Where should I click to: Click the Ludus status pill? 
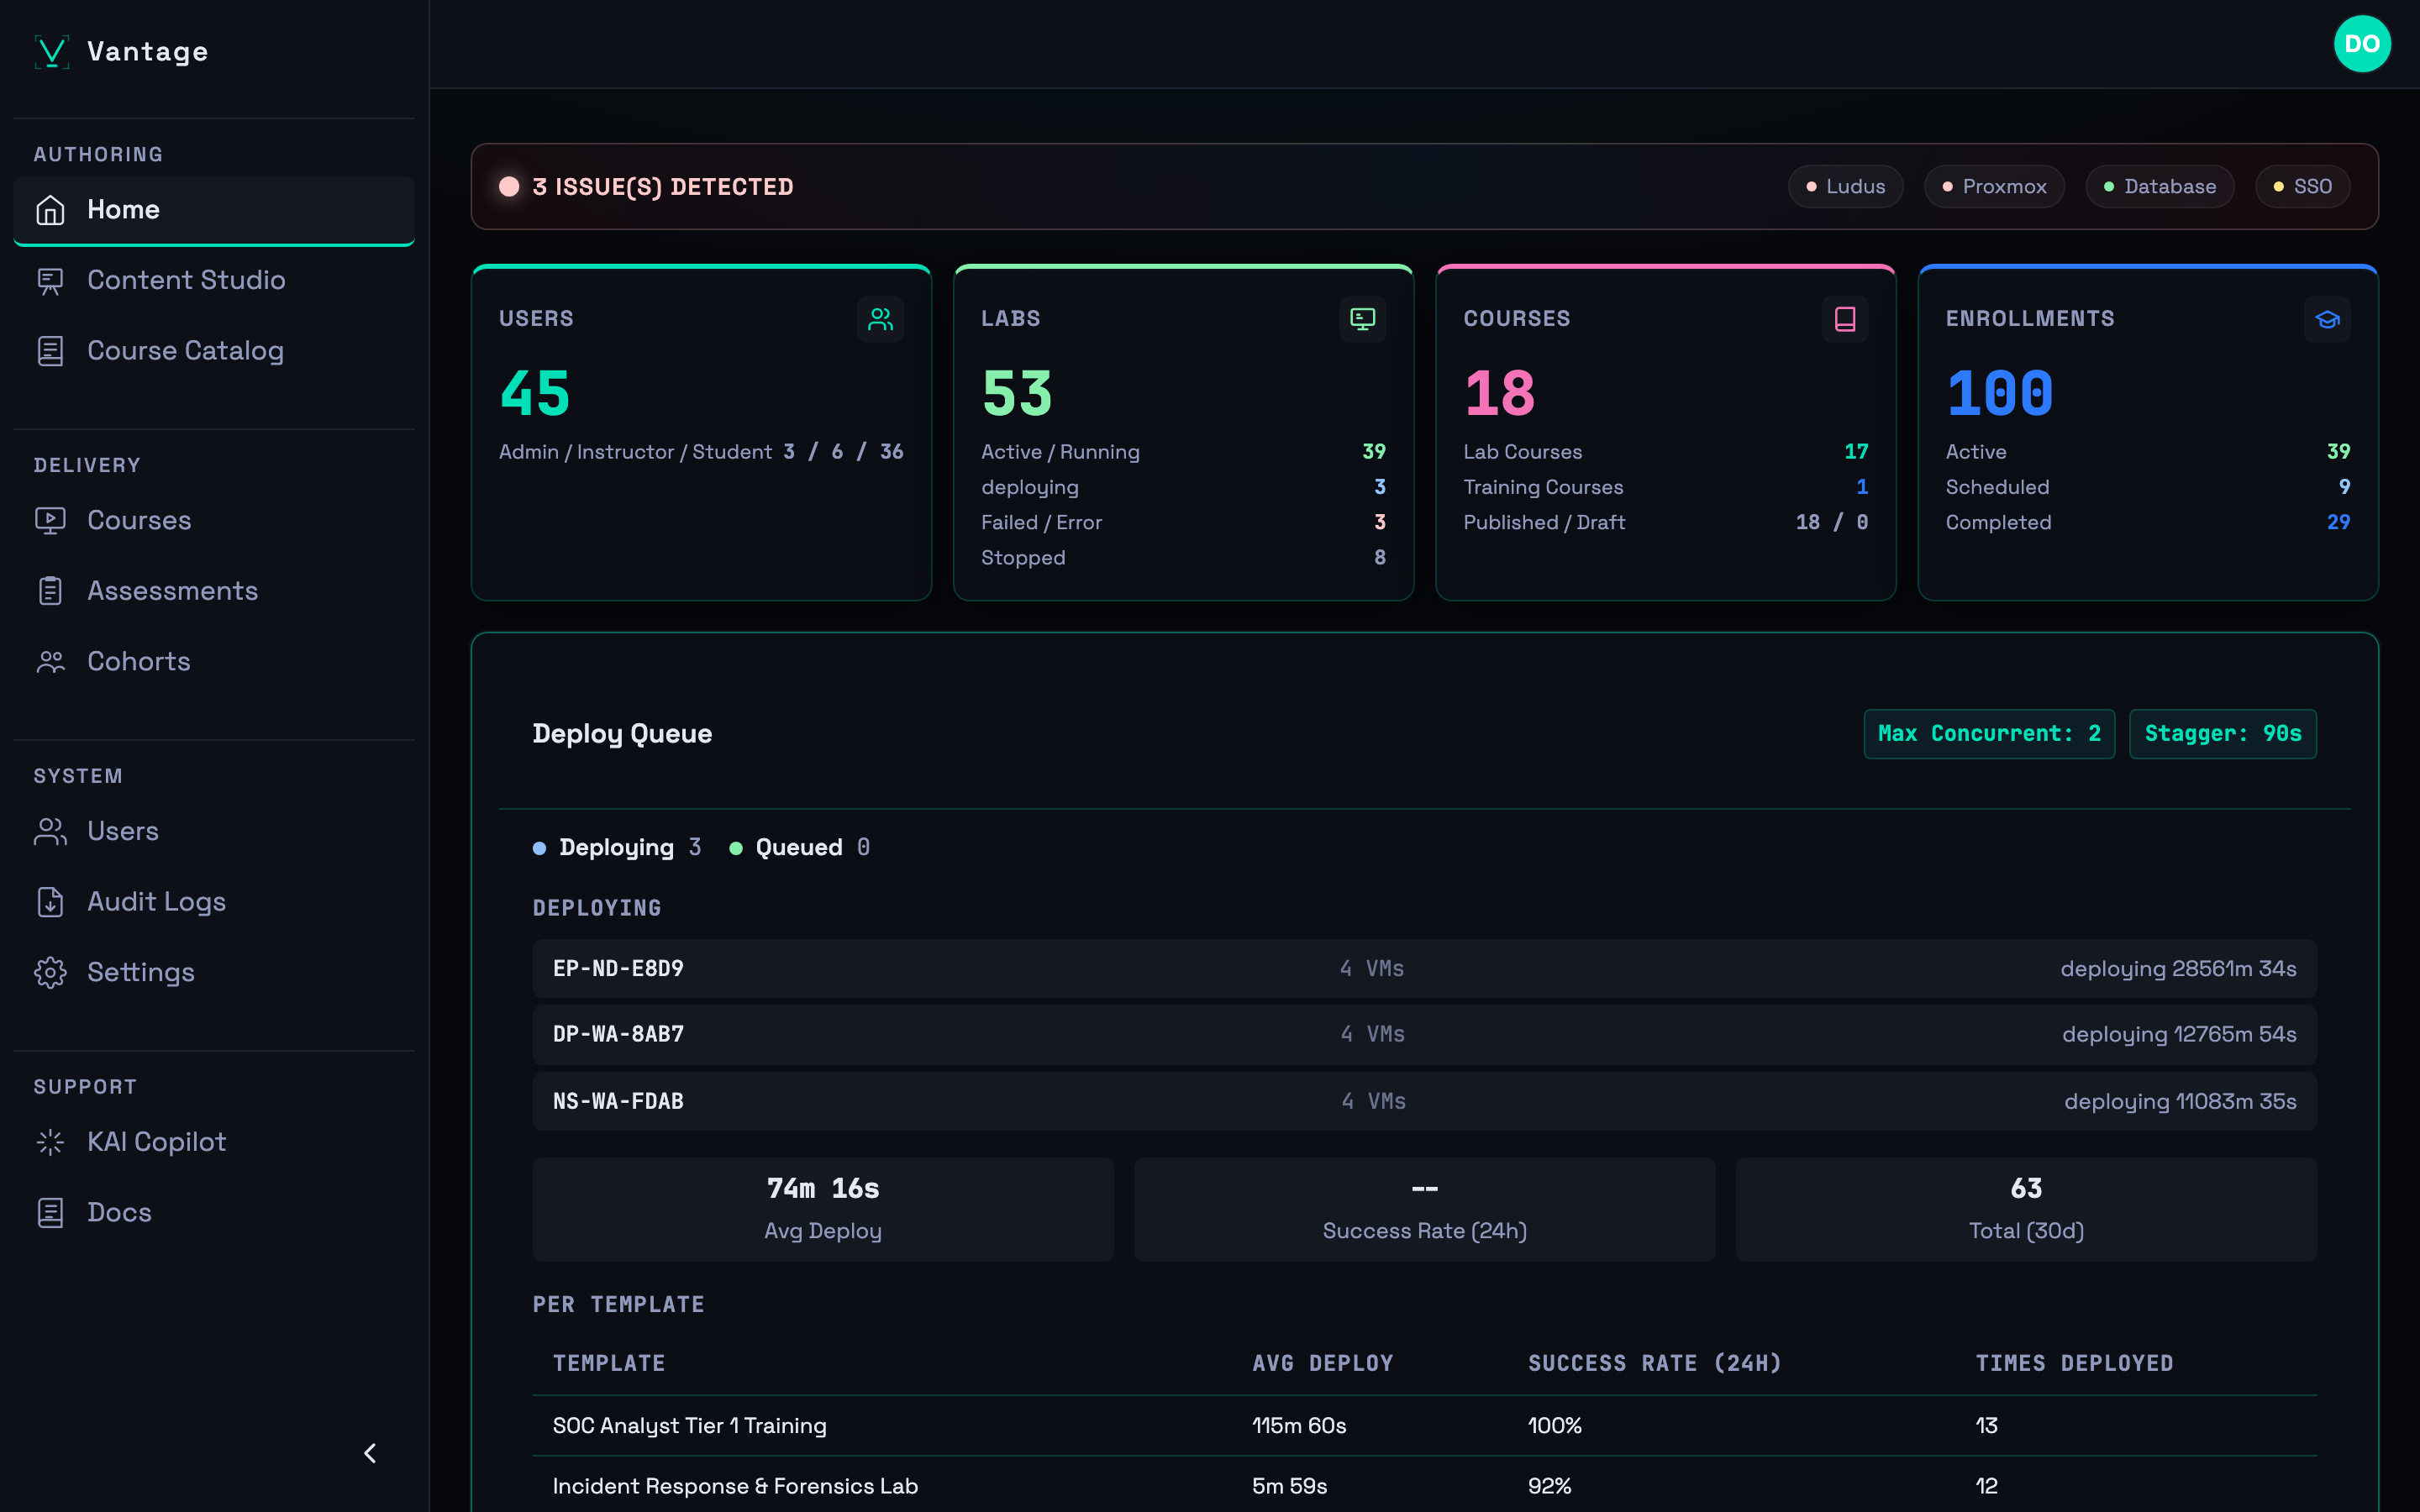pos(1845,187)
